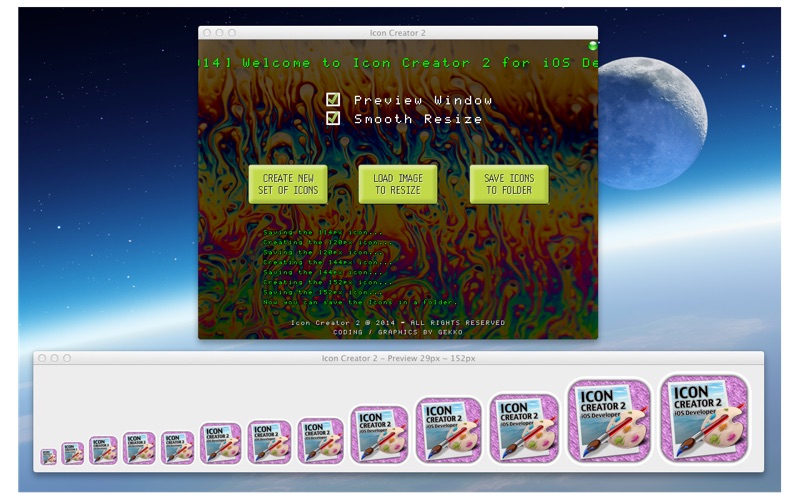The image size is (800, 500).
Task: Click the Icon Creator 2 main window title
Action: point(397,33)
